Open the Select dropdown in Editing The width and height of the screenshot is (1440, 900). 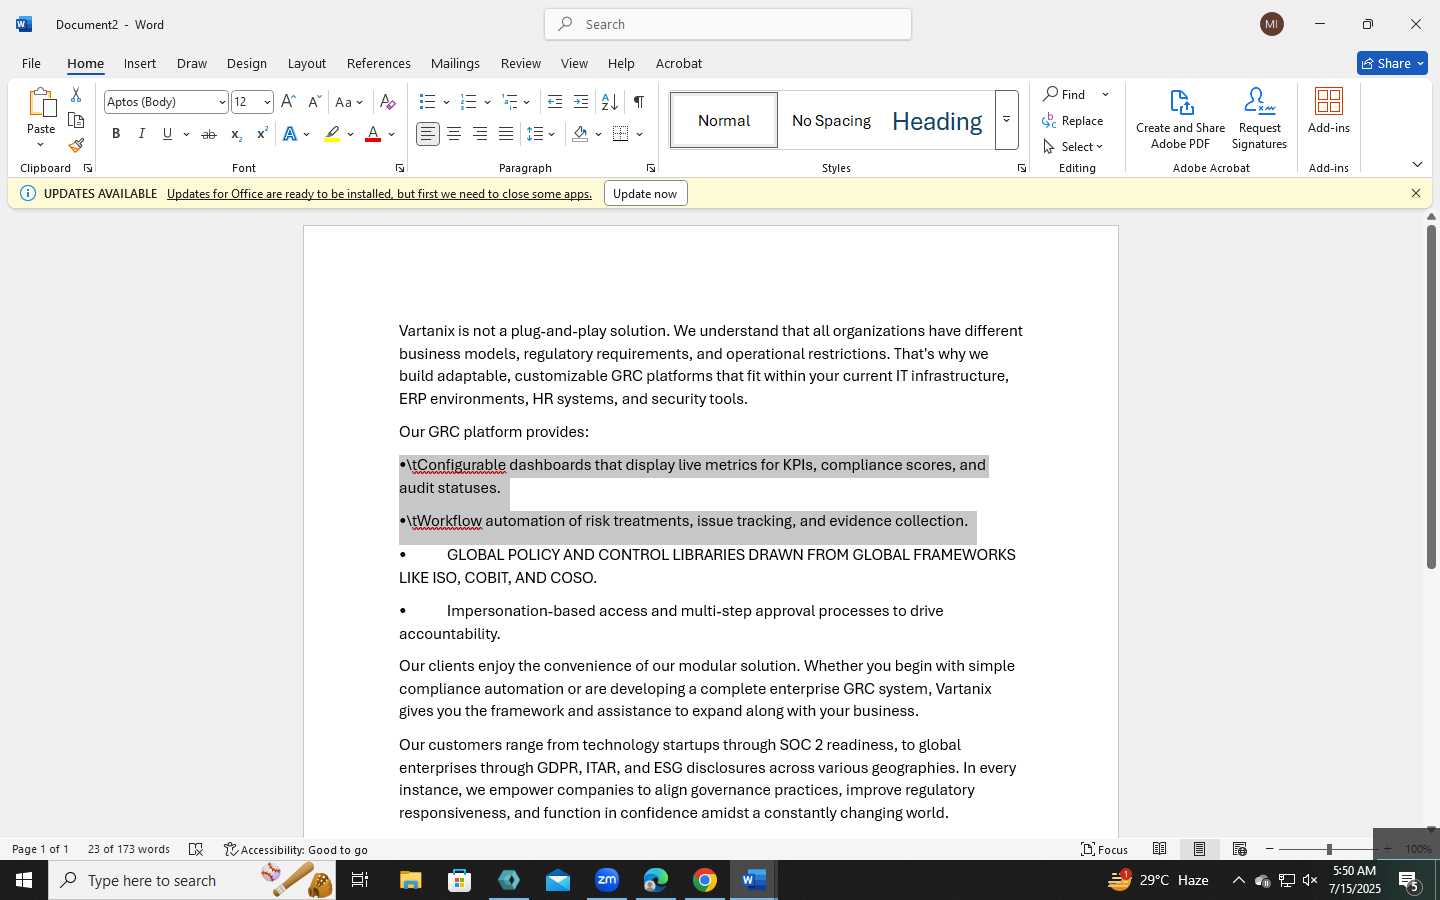point(1073,146)
